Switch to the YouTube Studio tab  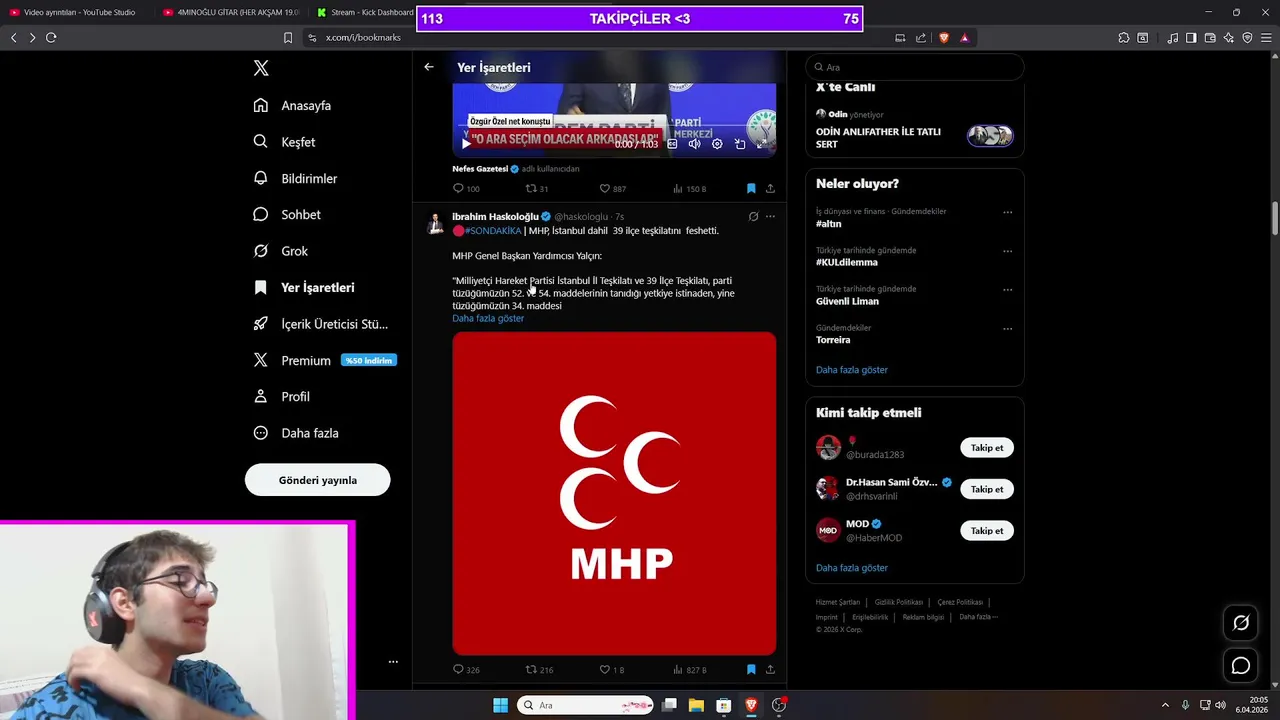point(75,12)
